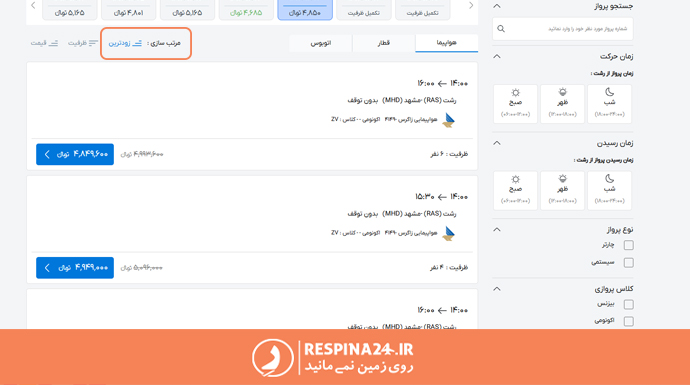Sort results by capacity (ظرفیت)

(x=83, y=43)
